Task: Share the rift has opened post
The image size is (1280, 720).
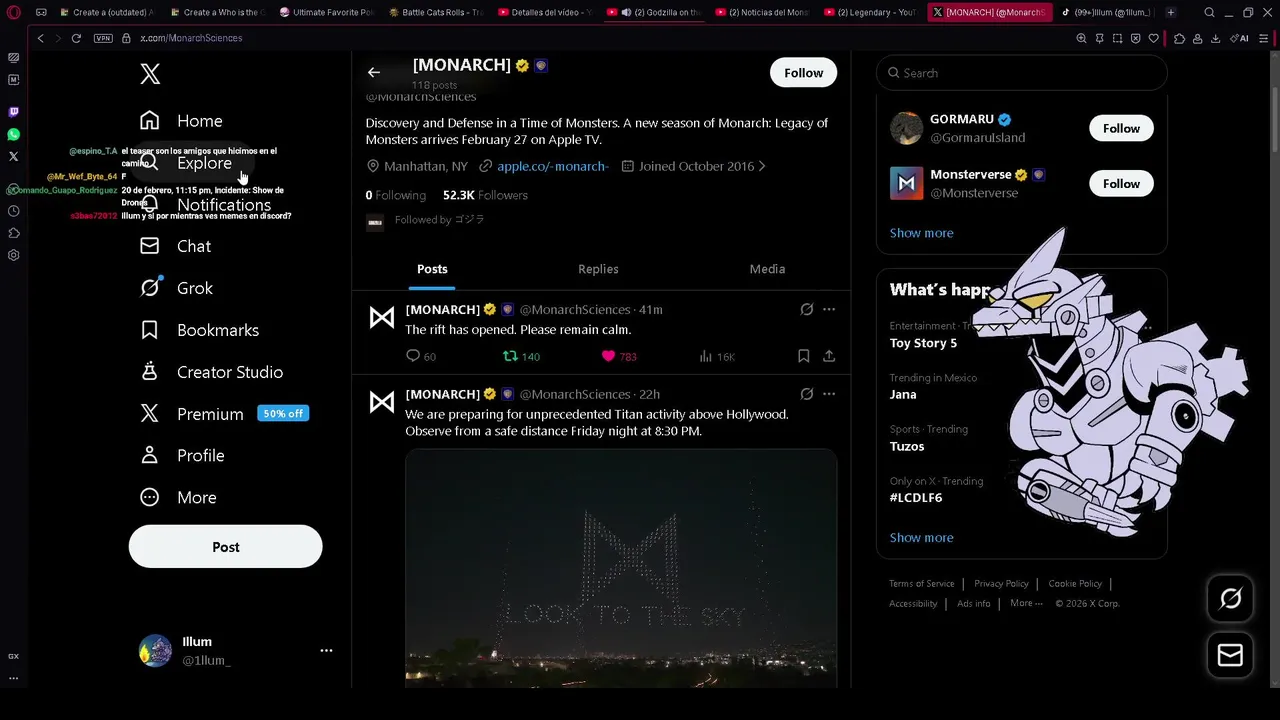Action: click(829, 356)
